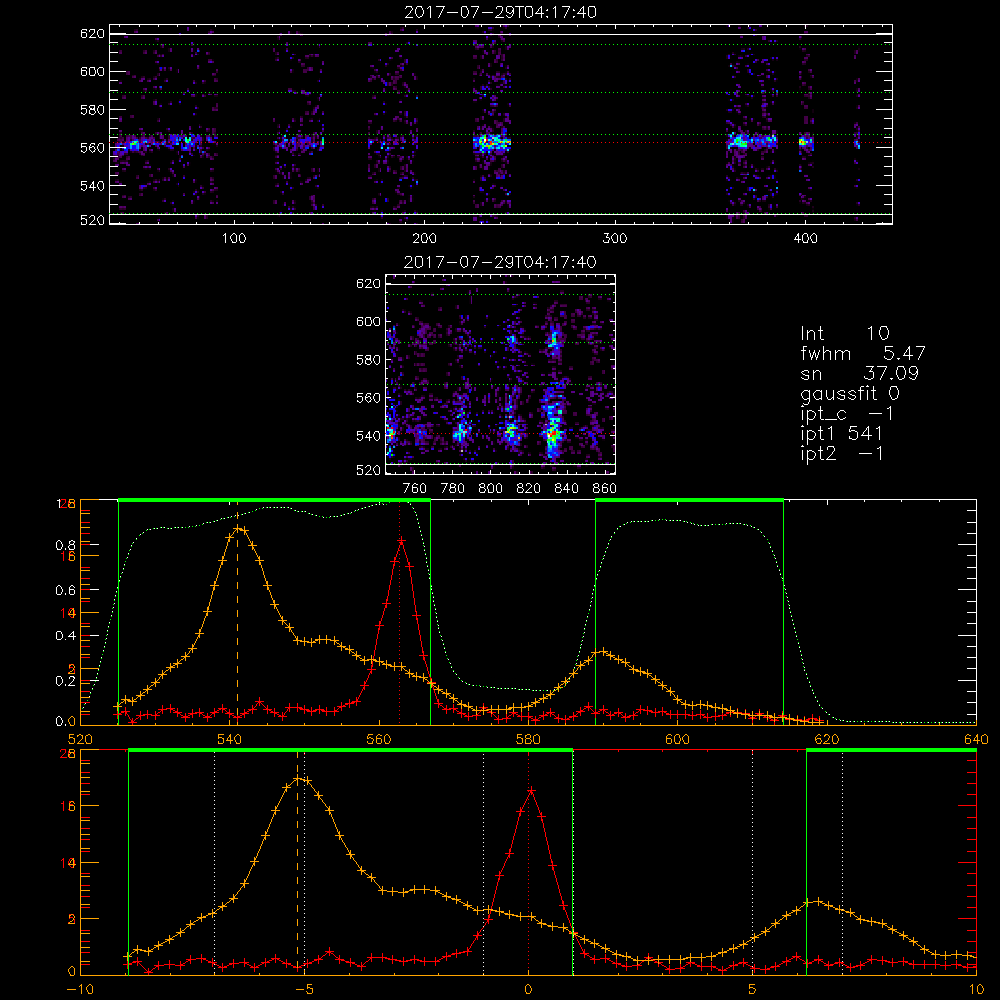Screen dimensions: 1000x1000
Task: Select the 'Int 10' readout line
Action: [x=844, y=333]
